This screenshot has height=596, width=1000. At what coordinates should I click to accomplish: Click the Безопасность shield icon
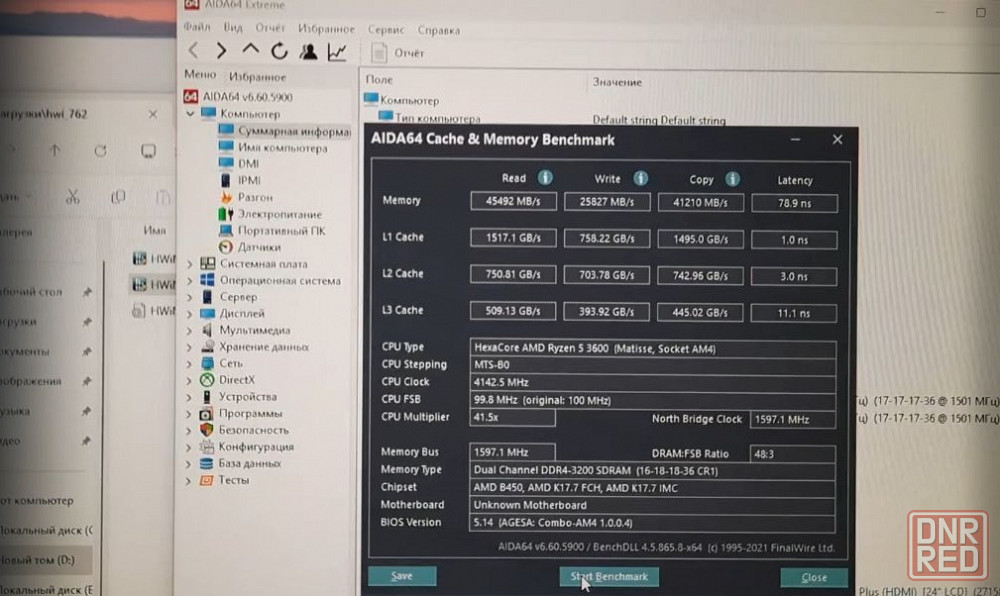[207, 430]
